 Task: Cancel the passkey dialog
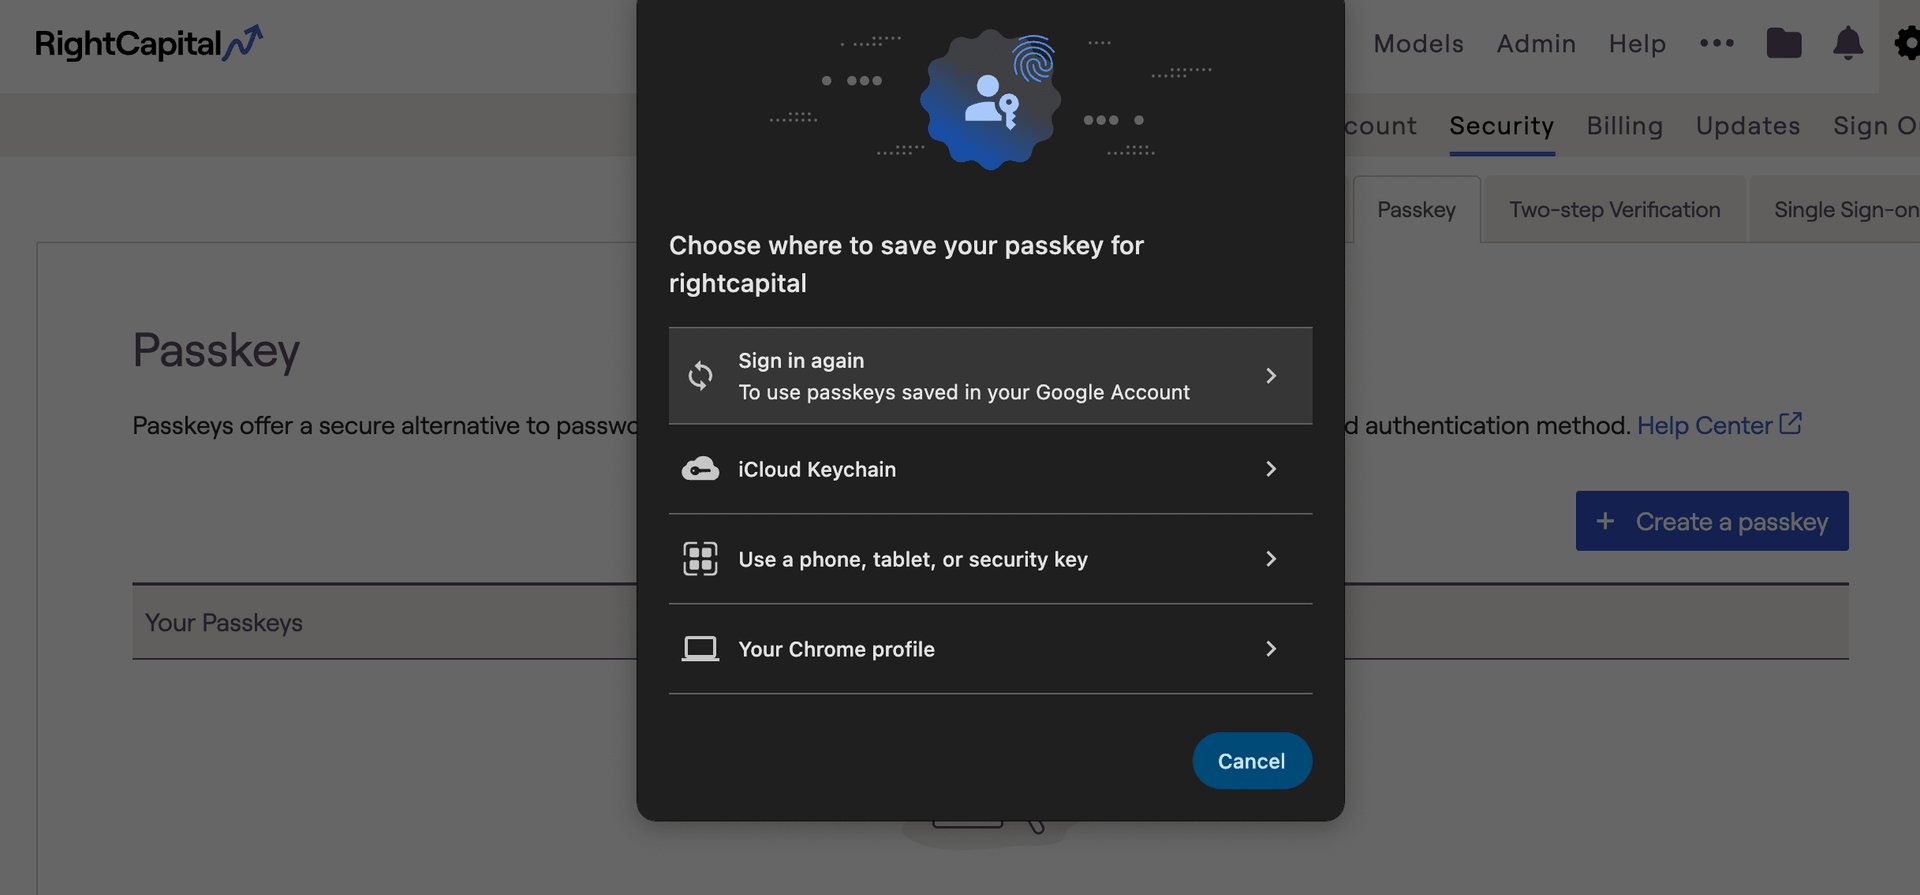click(x=1251, y=761)
